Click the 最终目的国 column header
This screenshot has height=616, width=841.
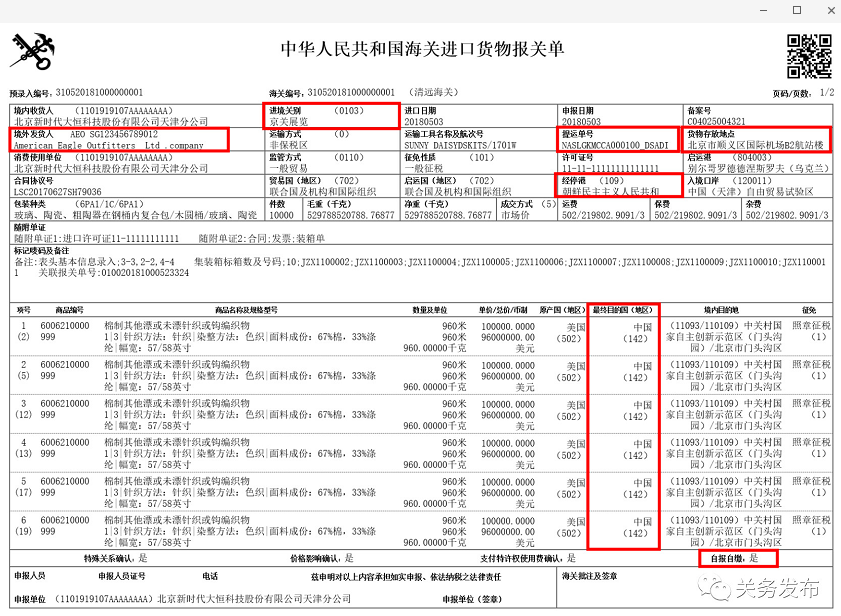623,311
